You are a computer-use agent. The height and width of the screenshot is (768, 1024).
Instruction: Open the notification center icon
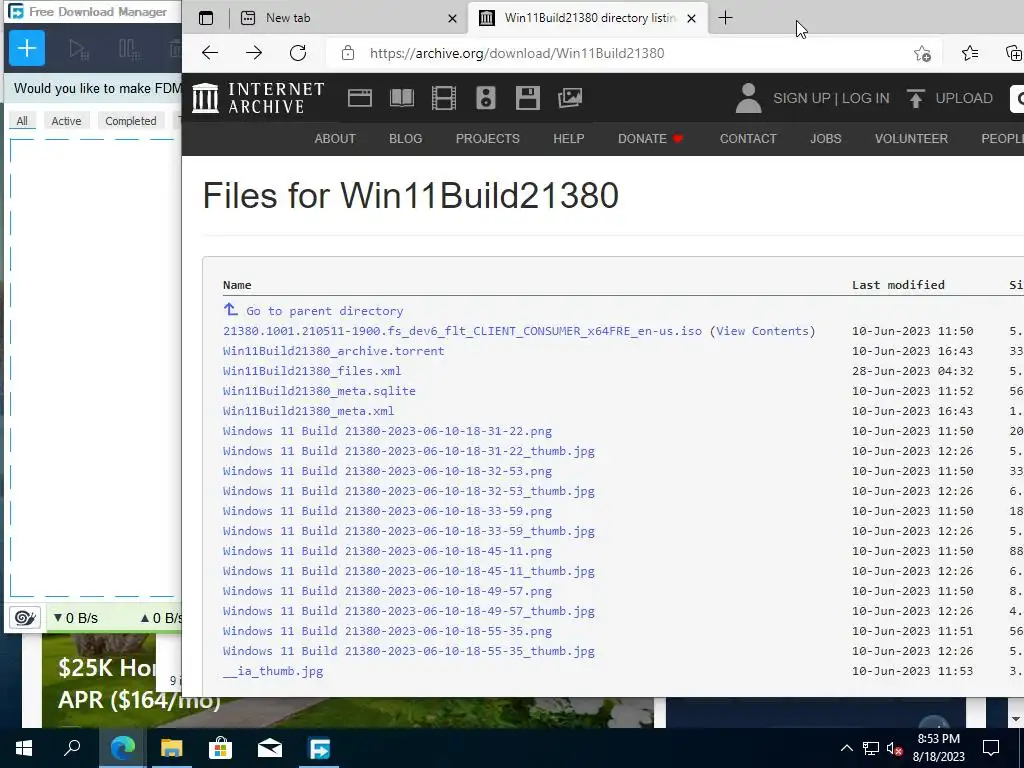pos(991,748)
